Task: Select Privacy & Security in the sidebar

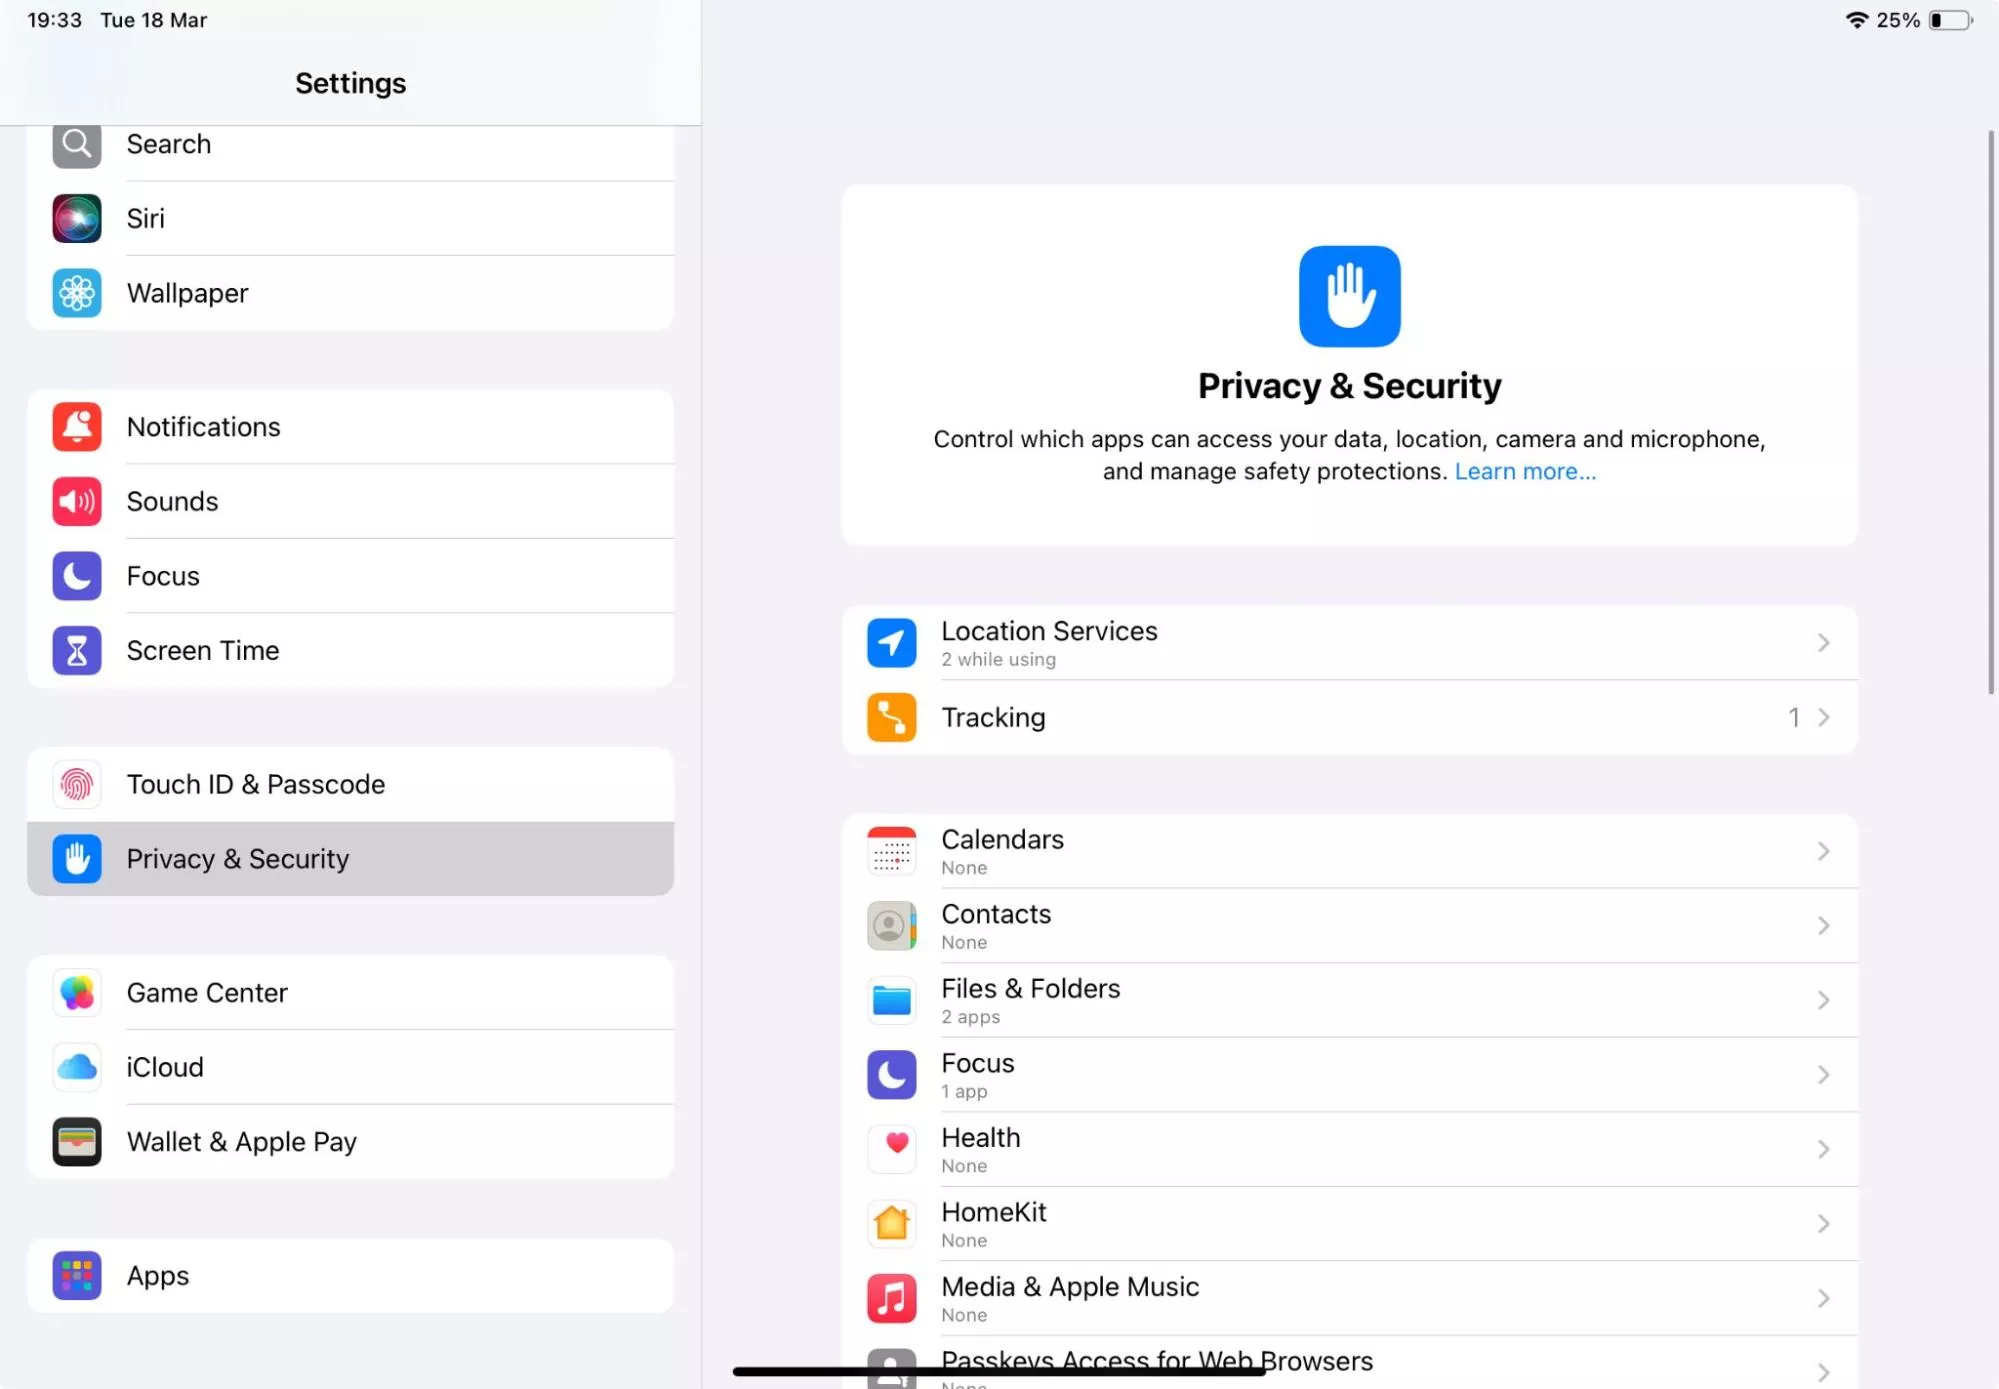Action: [x=350, y=859]
